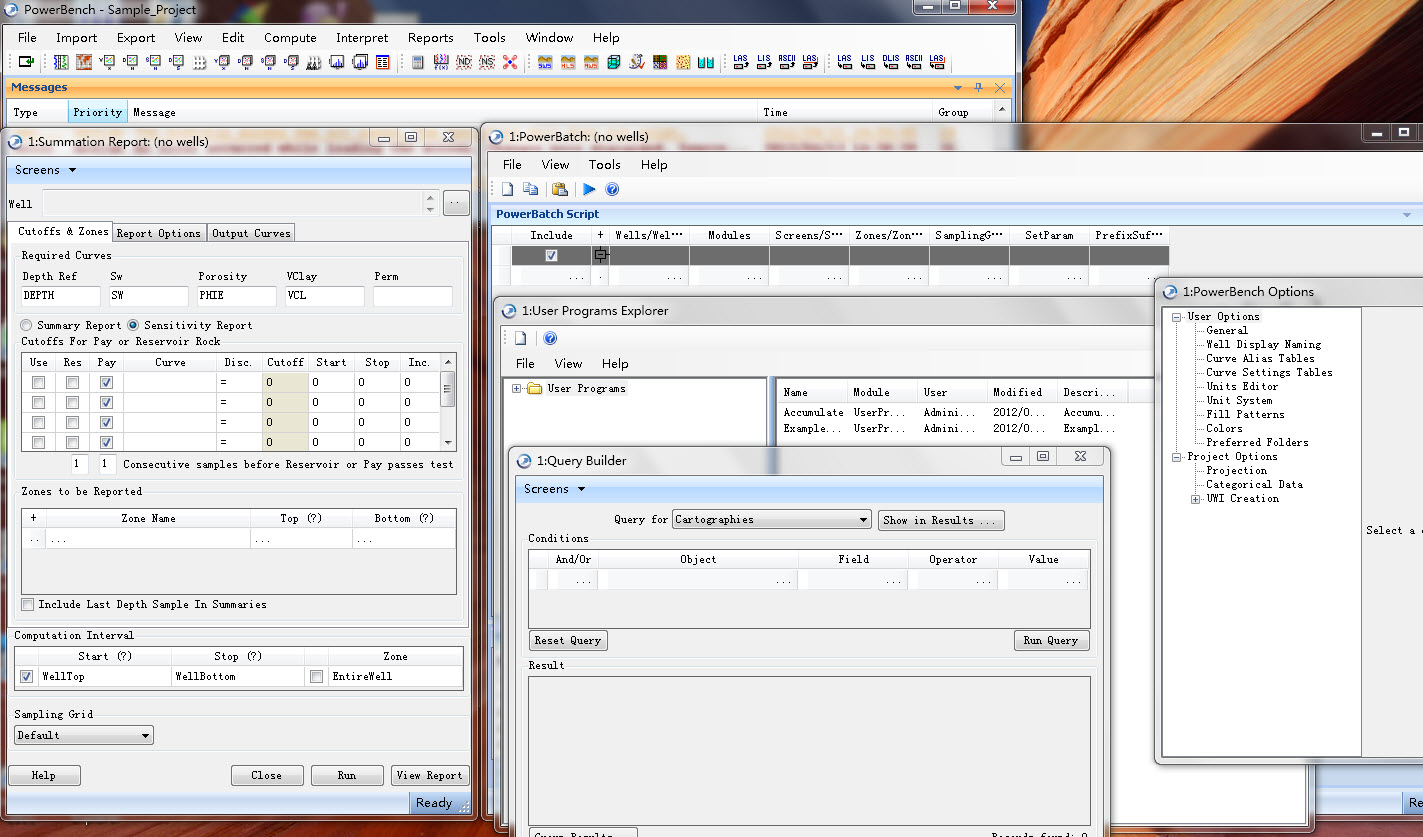Click the View Report button
The image size is (1423, 837).
point(430,775)
